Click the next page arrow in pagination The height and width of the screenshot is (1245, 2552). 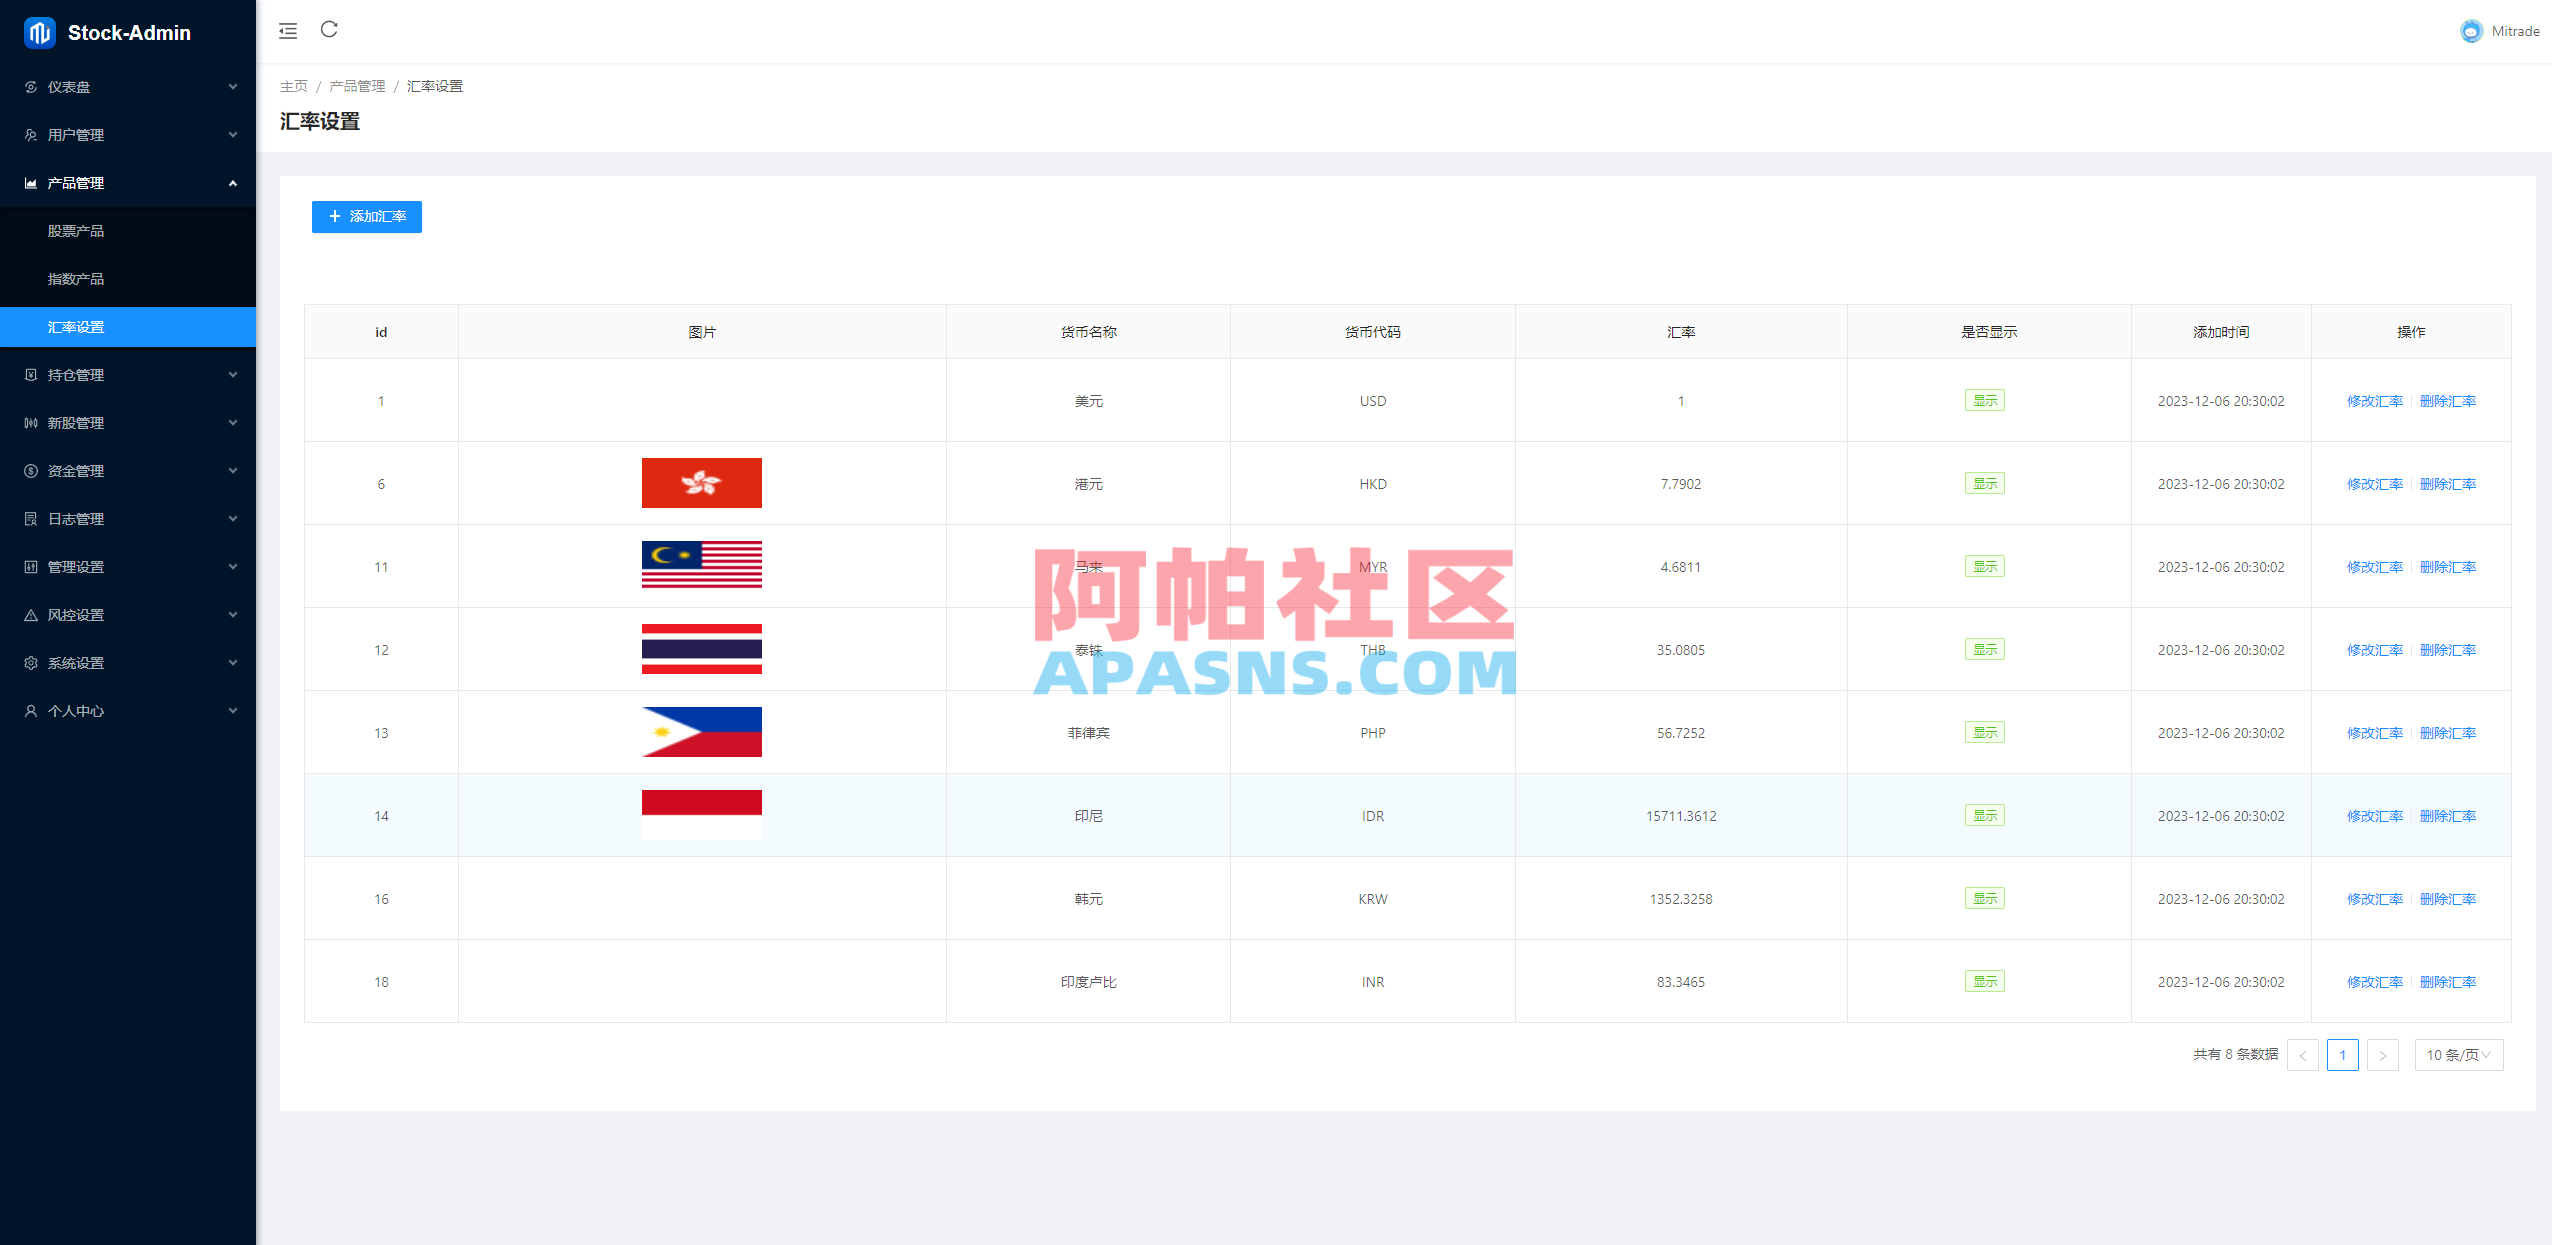2383,1054
